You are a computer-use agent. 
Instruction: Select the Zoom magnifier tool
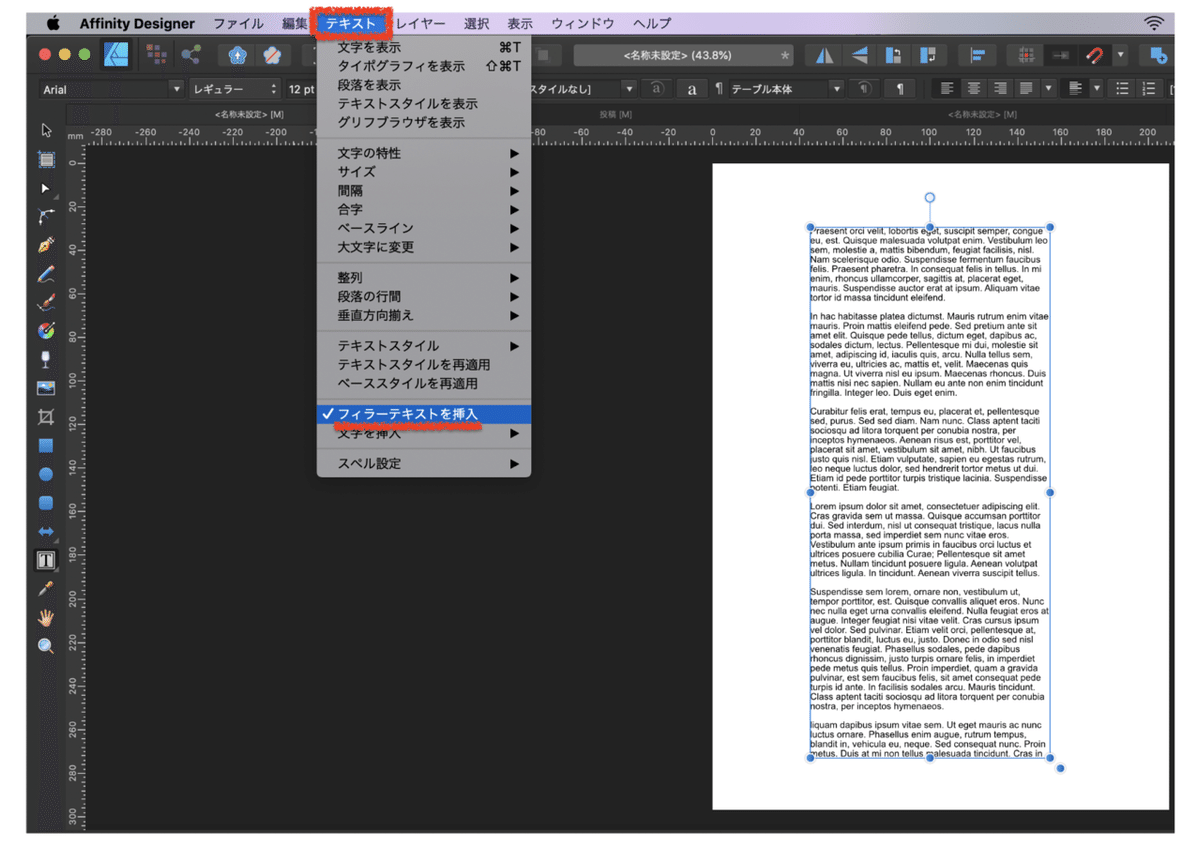point(46,647)
